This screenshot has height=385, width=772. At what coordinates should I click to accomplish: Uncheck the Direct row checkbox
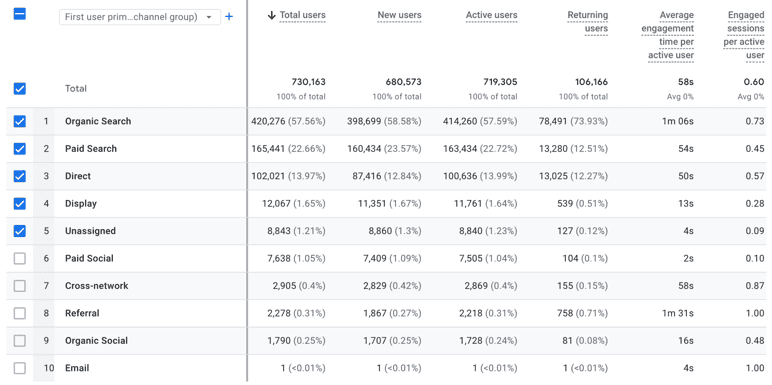click(x=20, y=176)
